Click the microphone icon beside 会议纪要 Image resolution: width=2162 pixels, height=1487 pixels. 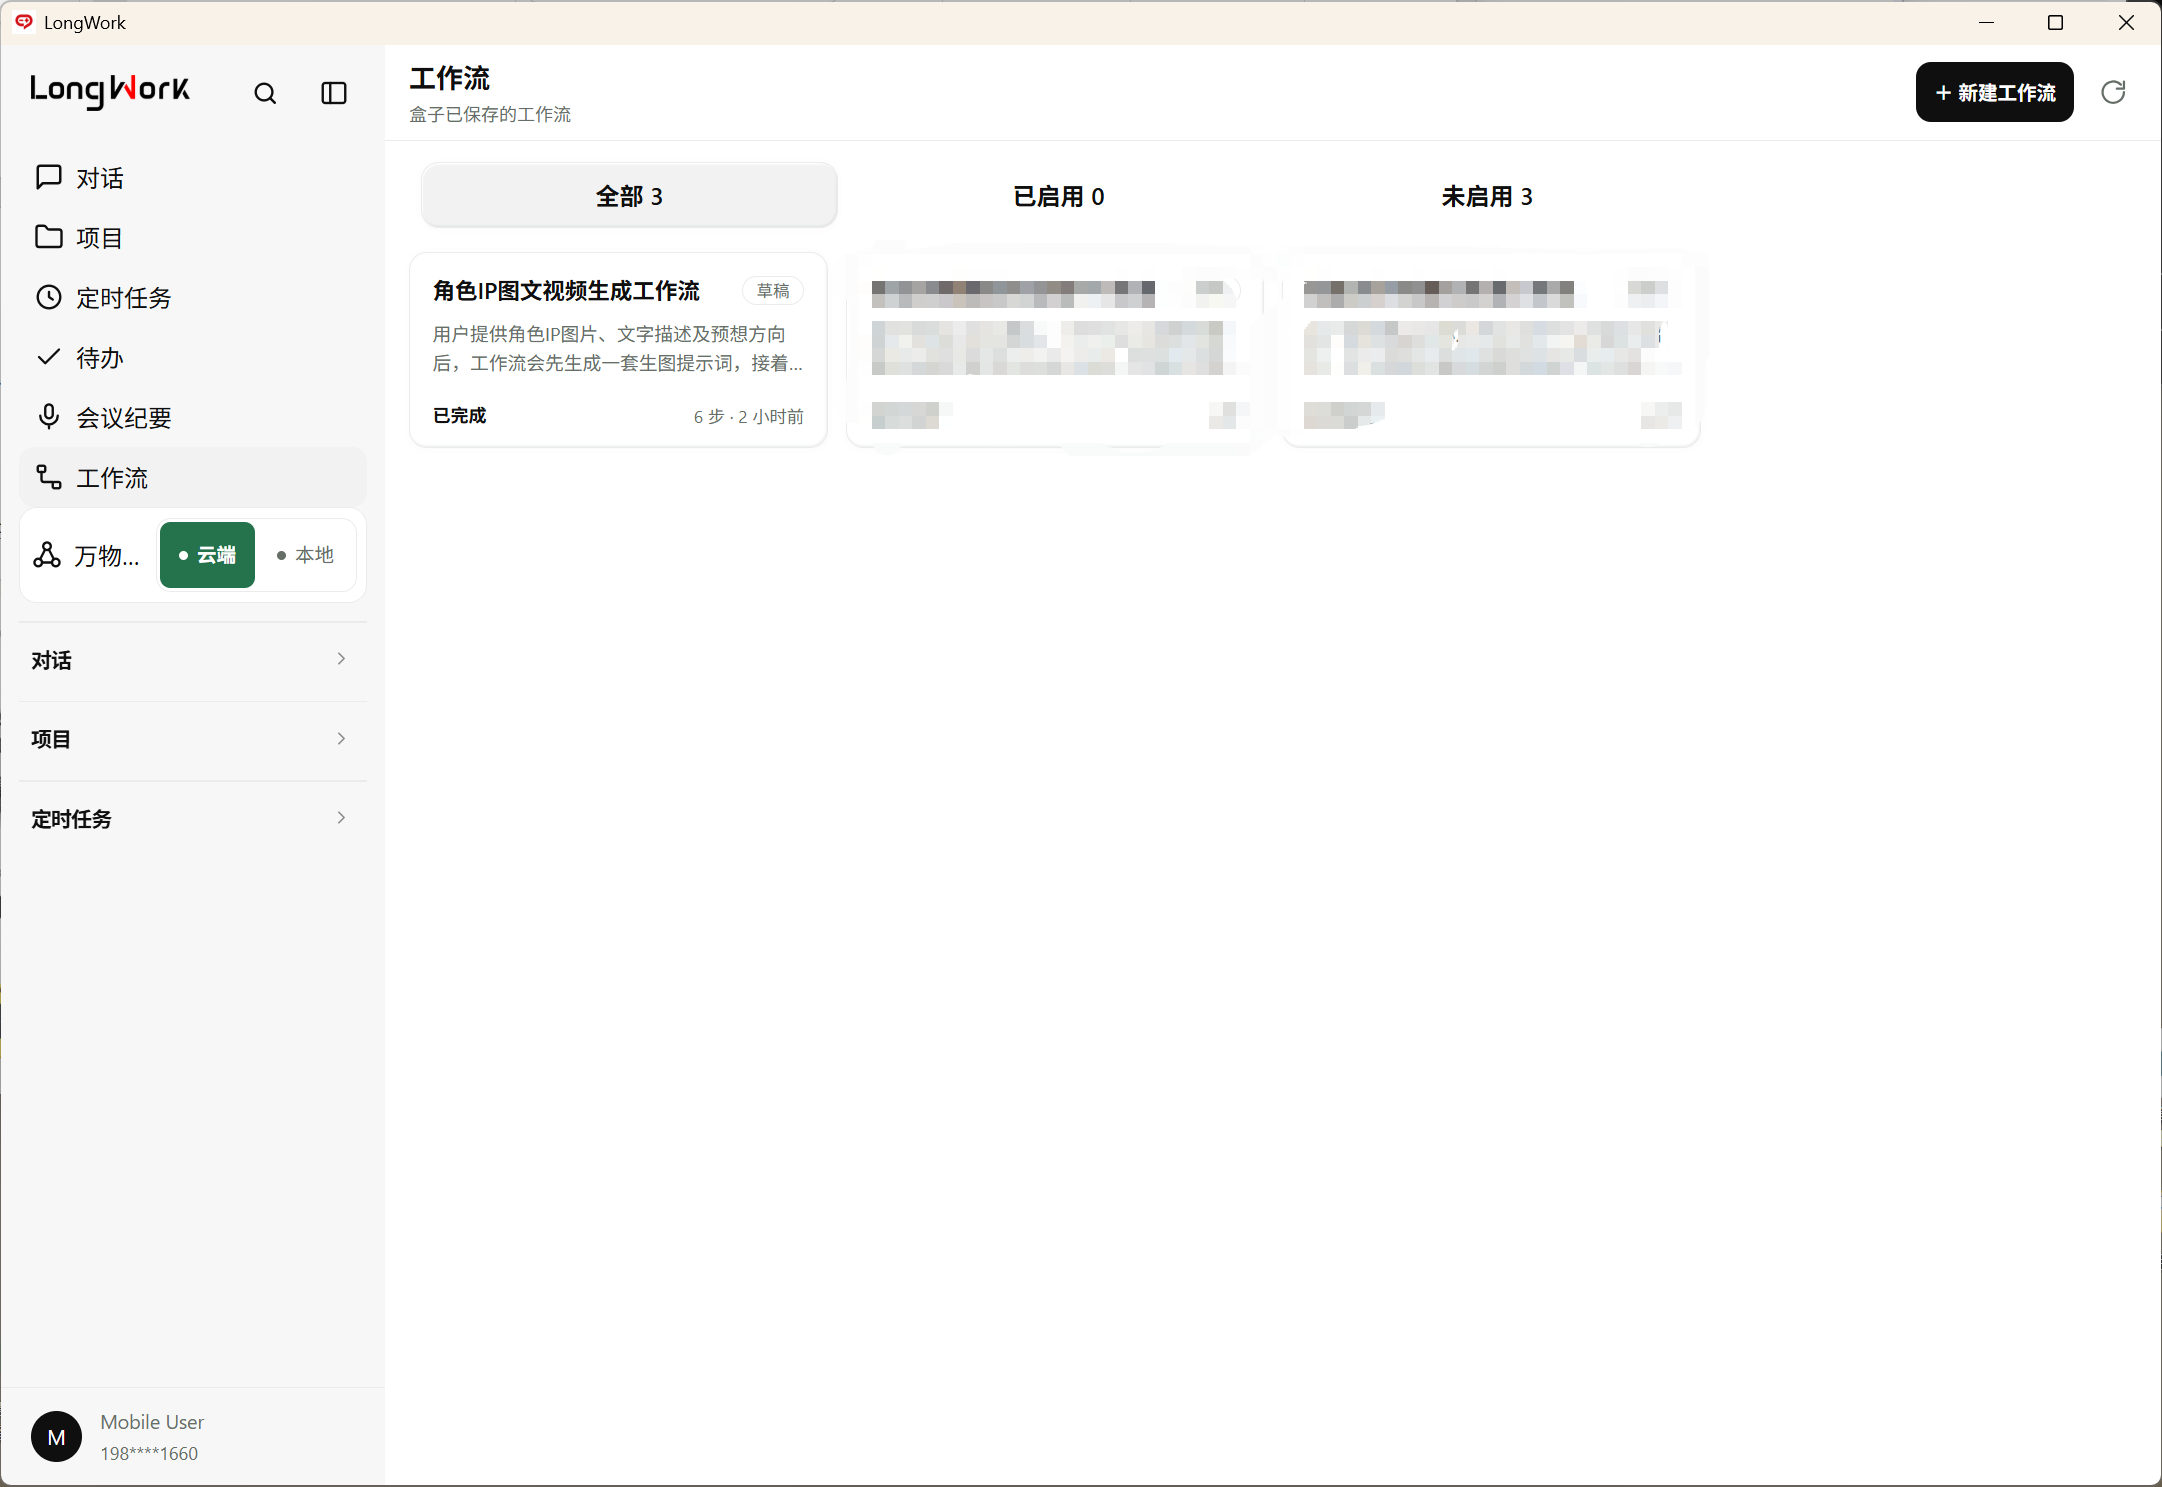tap(49, 417)
